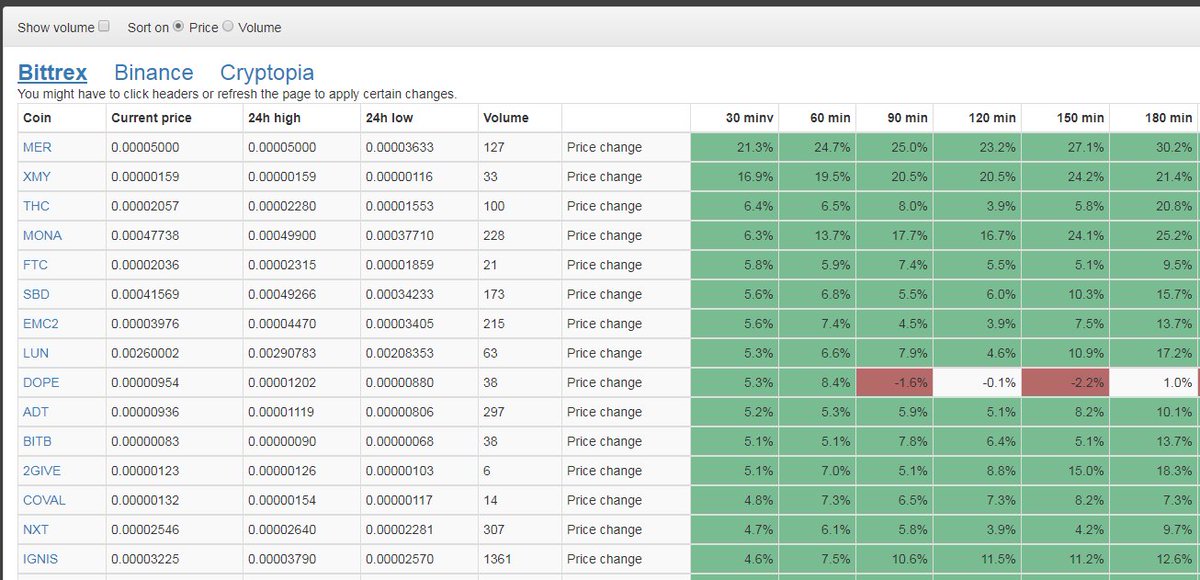Click IGNIS volume 1361 cell
This screenshot has width=1200, height=580.
pyautogui.click(x=519, y=559)
